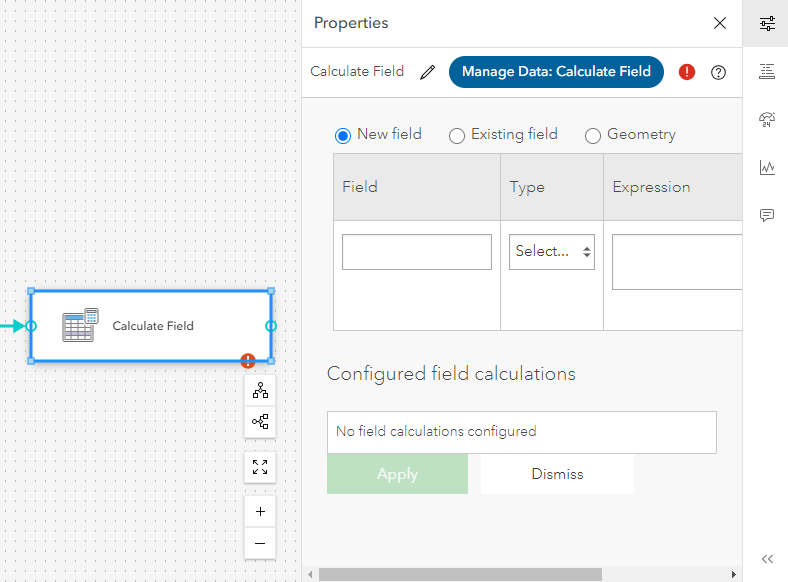Edit the Calculate Field name with pencil

pyautogui.click(x=428, y=72)
